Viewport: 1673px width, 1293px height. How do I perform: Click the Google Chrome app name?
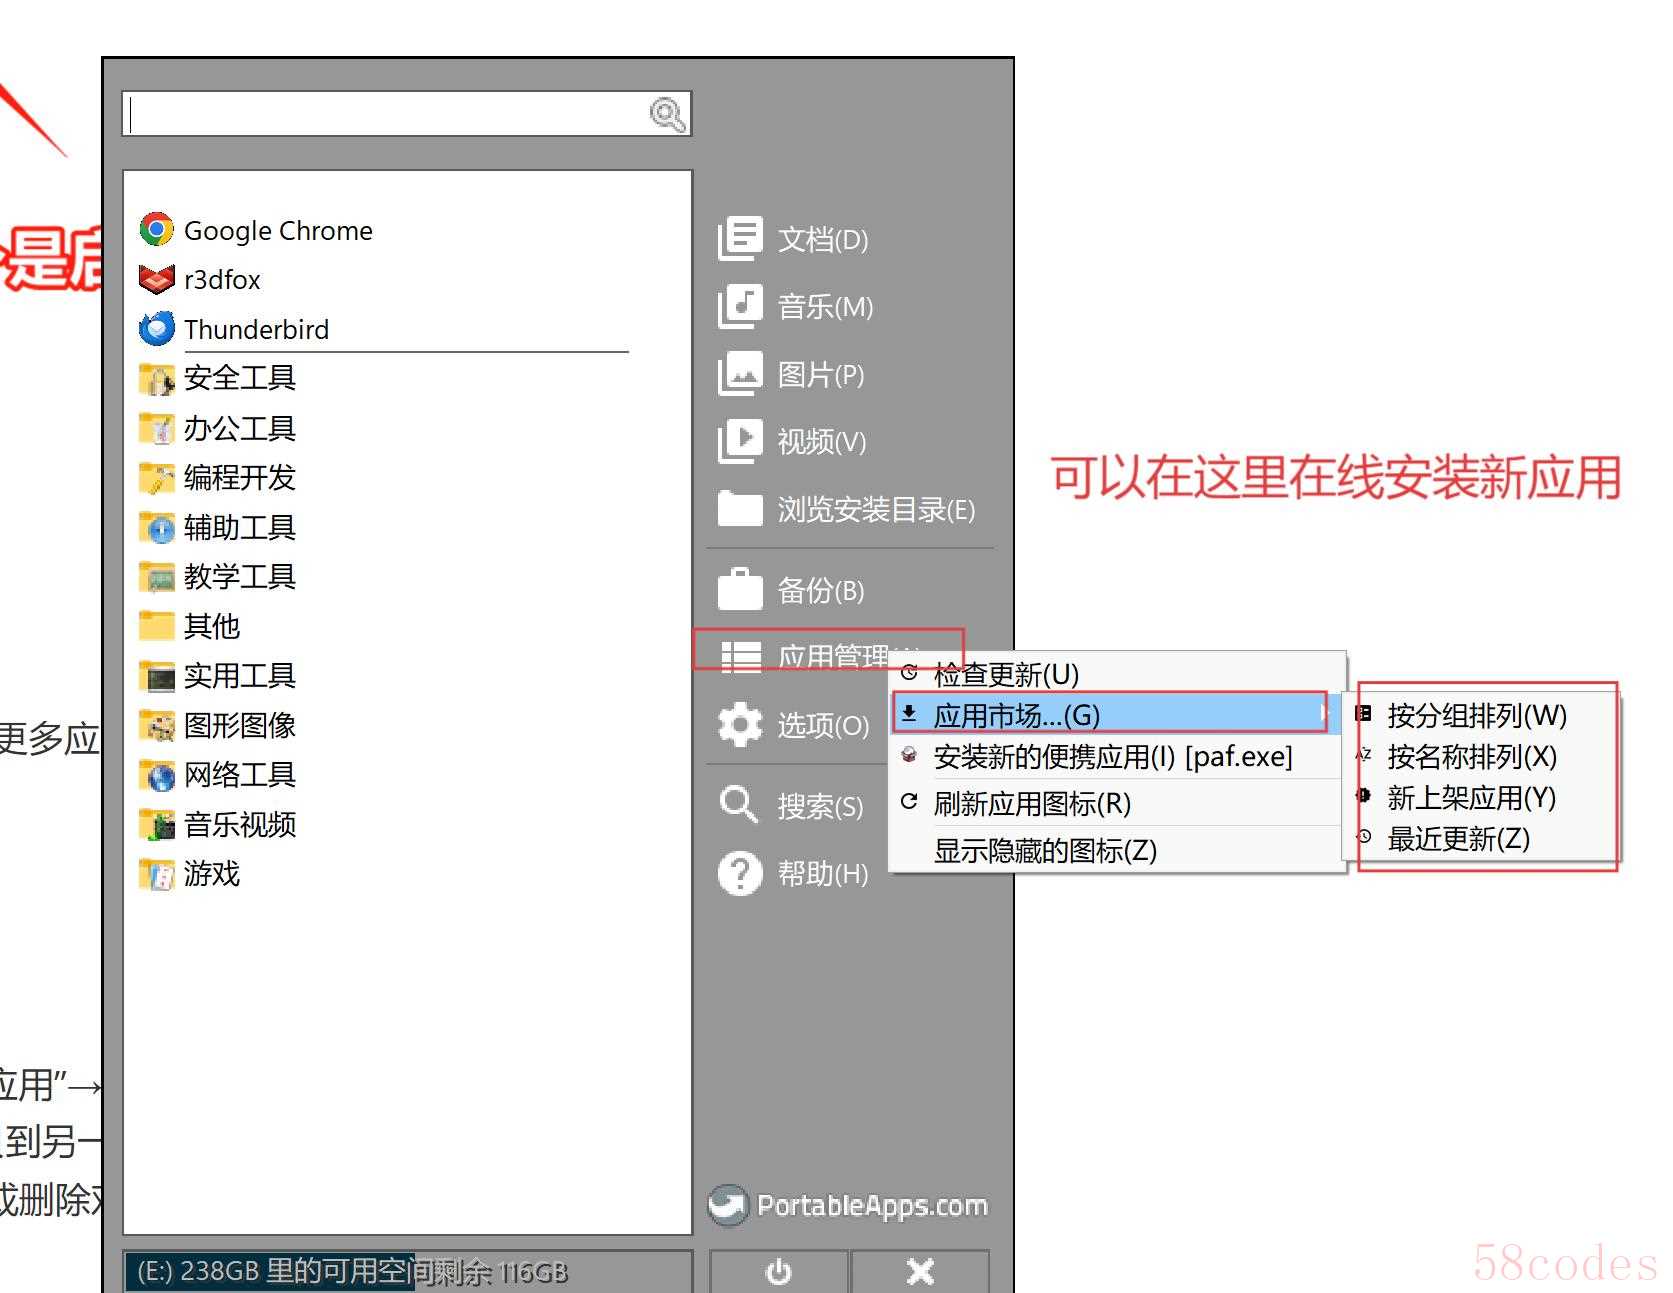(278, 231)
